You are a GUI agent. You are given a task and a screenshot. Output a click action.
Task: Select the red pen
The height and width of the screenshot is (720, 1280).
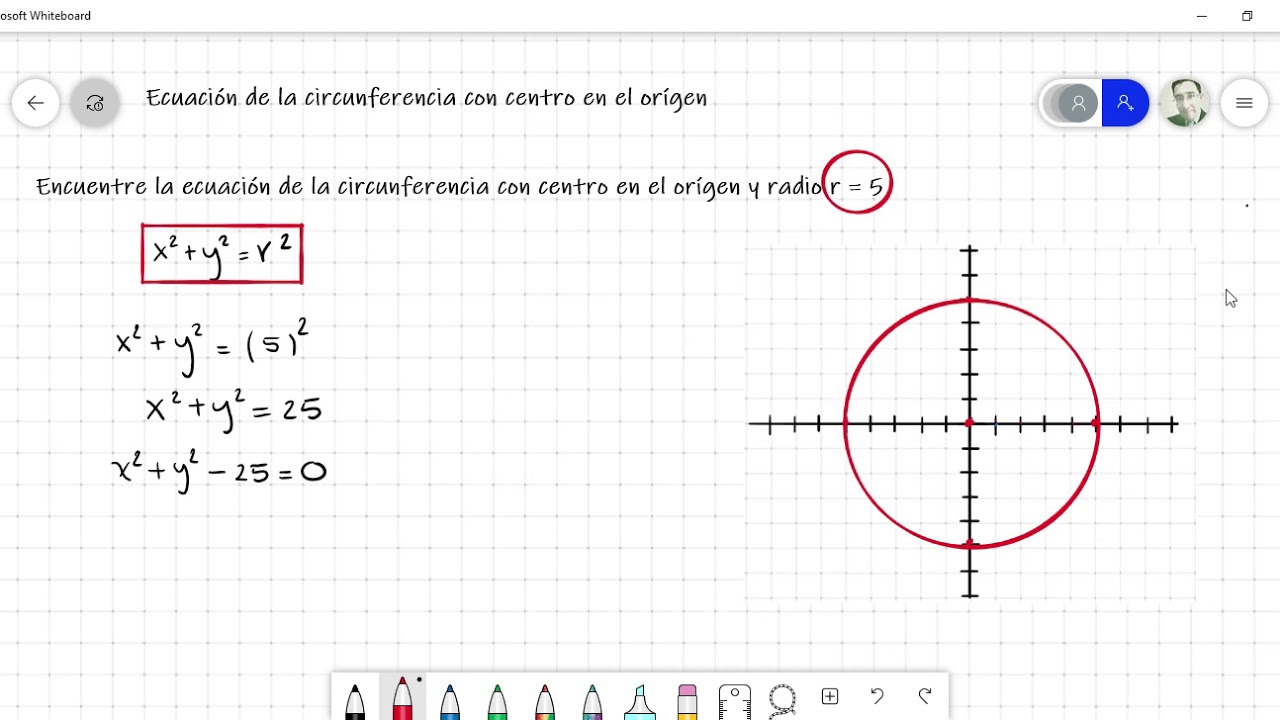click(402, 697)
